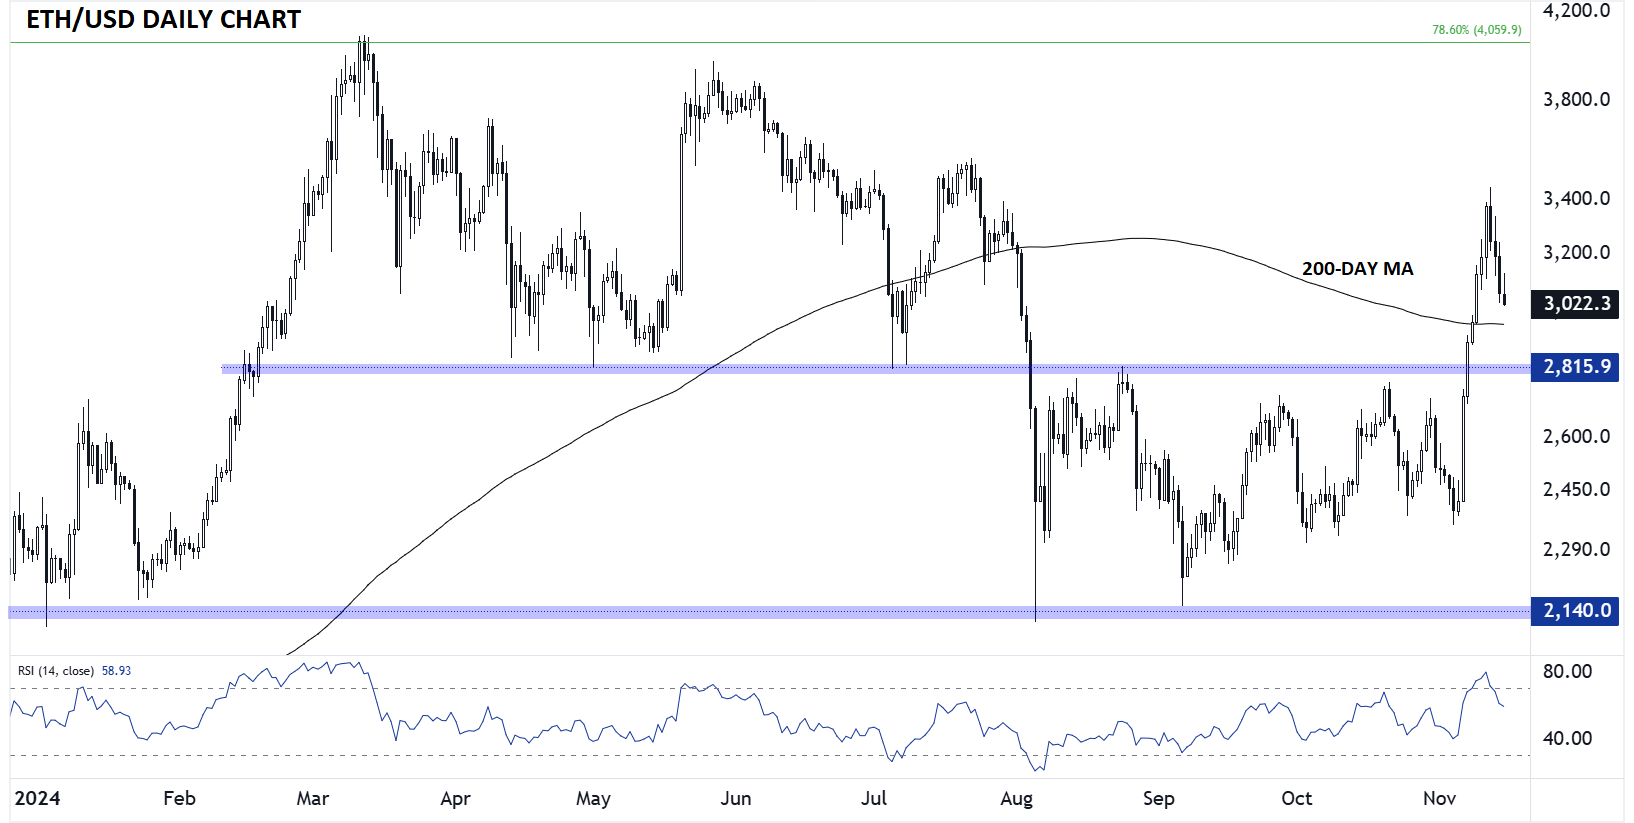
Task: Click the Aug label on time axis
Action: (x=1016, y=798)
